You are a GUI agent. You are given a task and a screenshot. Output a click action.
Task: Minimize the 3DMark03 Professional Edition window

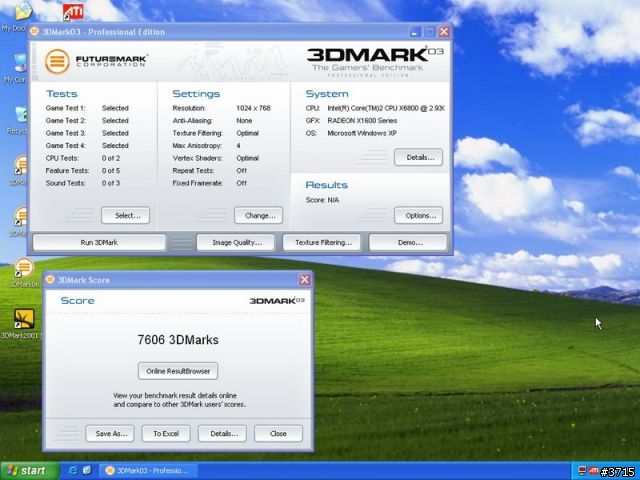pos(415,31)
